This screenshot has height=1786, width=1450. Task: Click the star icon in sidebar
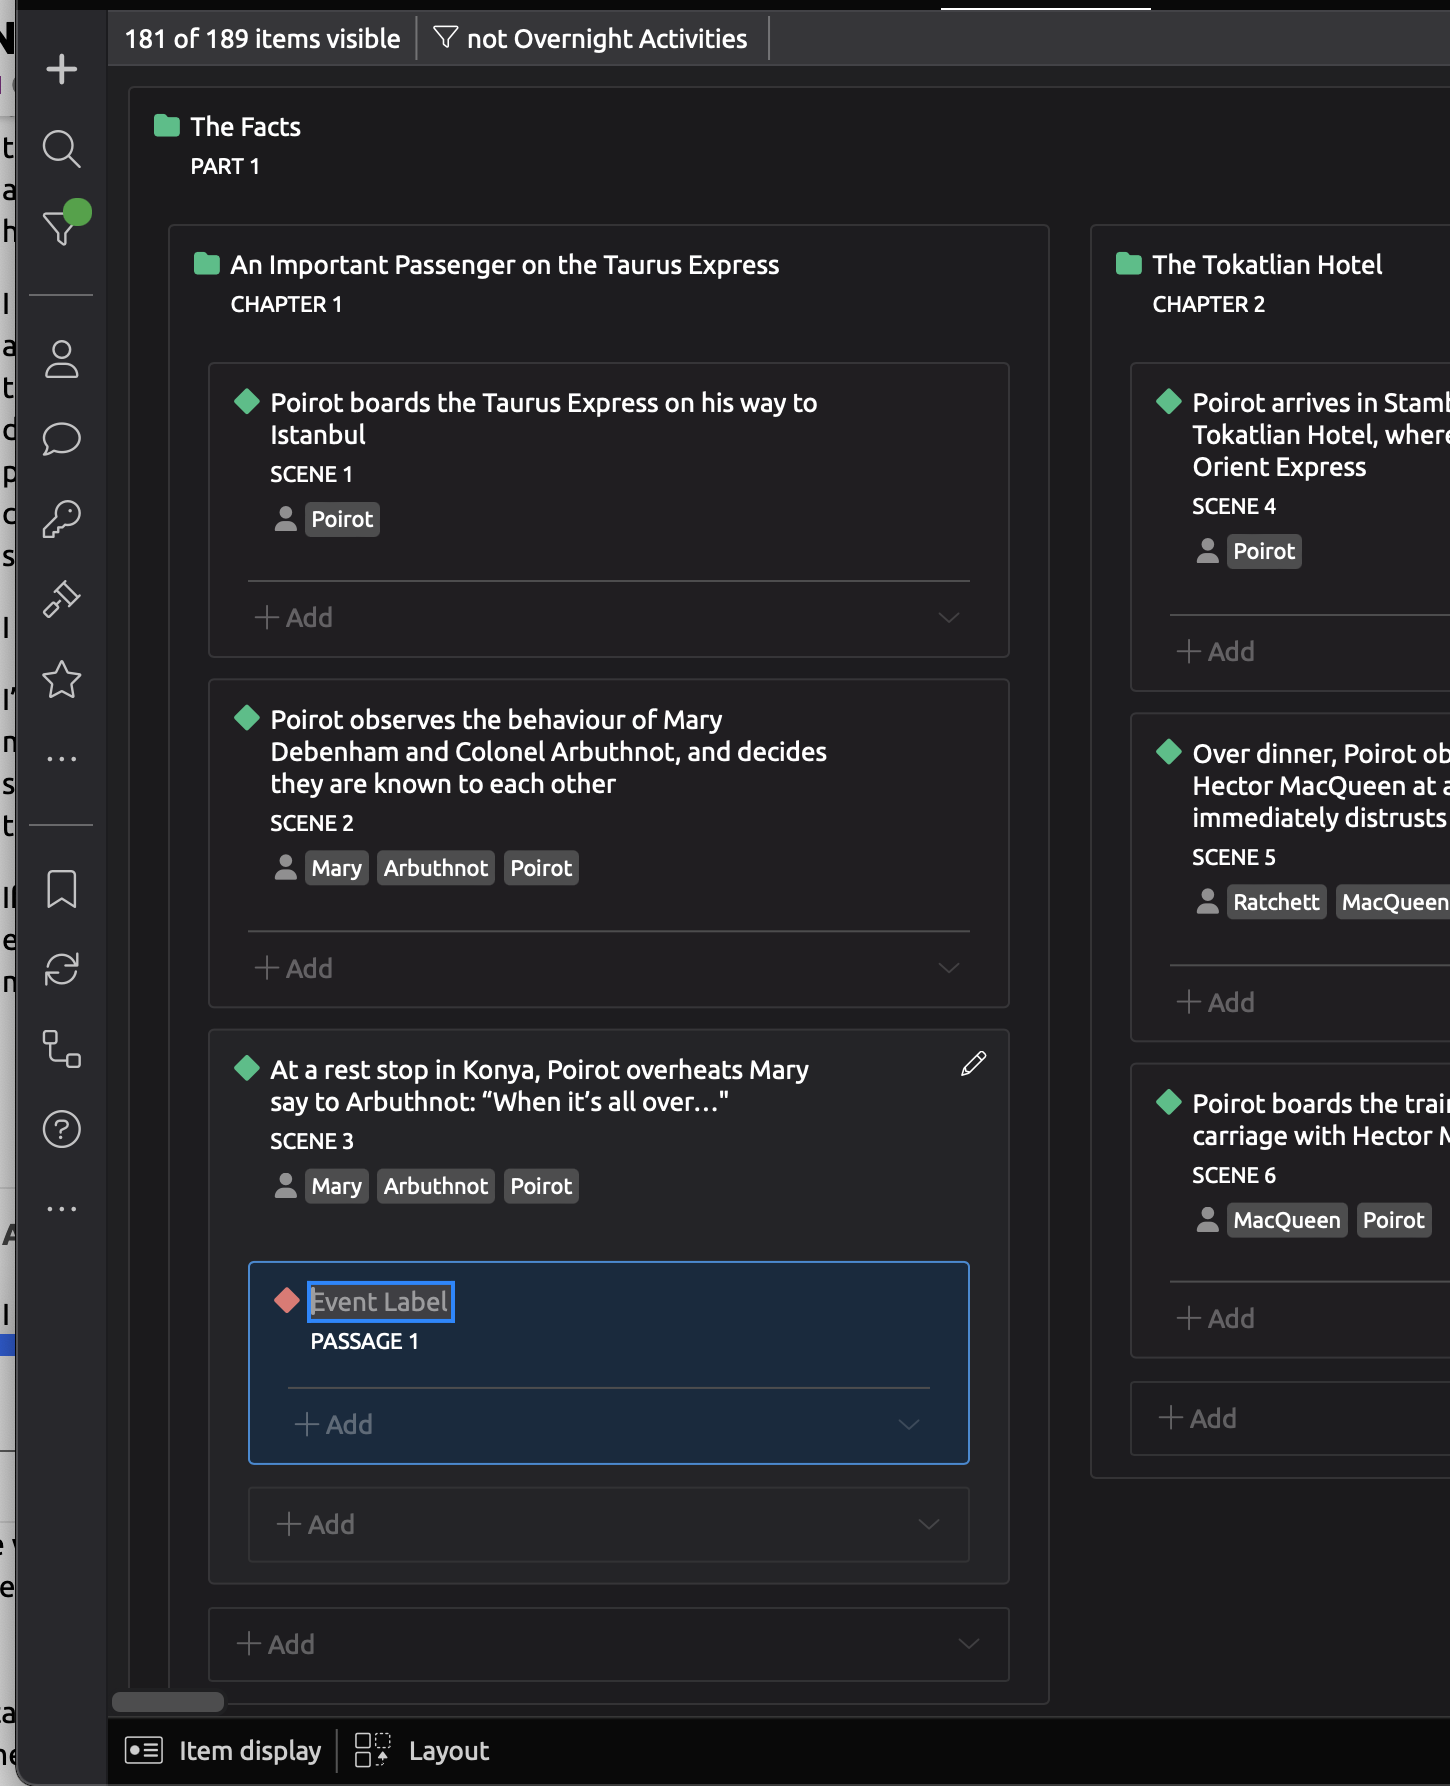click(x=61, y=680)
